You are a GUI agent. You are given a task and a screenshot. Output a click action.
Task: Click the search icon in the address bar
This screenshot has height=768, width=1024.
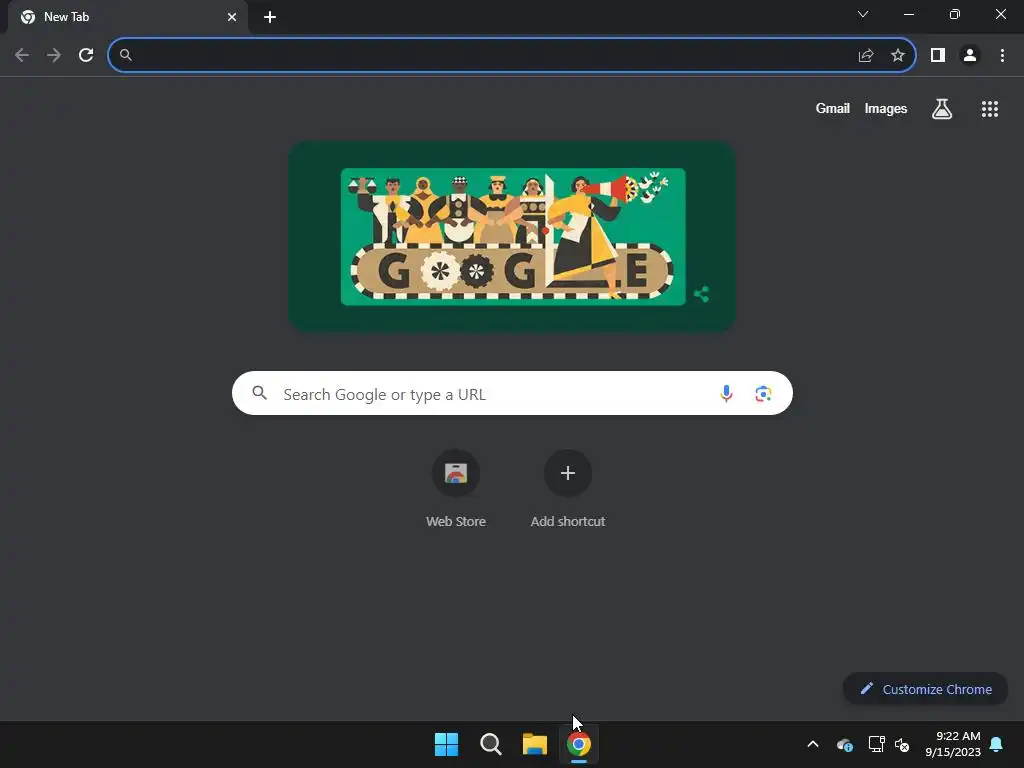click(126, 56)
